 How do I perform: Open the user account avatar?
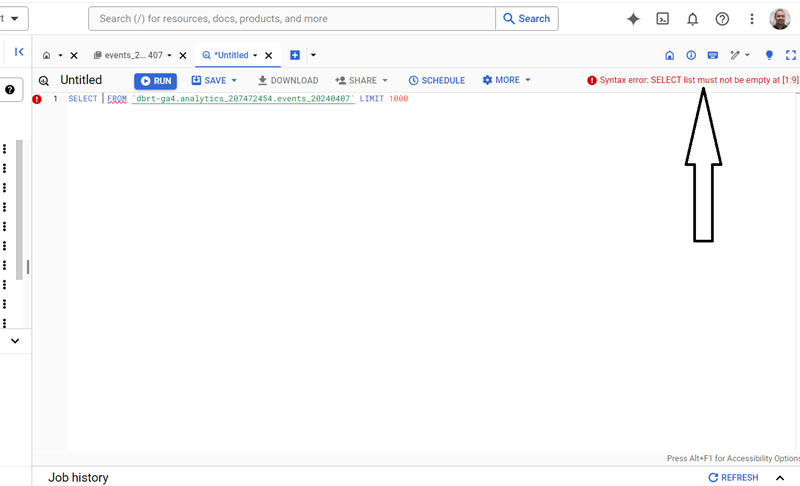click(x=780, y=19)
